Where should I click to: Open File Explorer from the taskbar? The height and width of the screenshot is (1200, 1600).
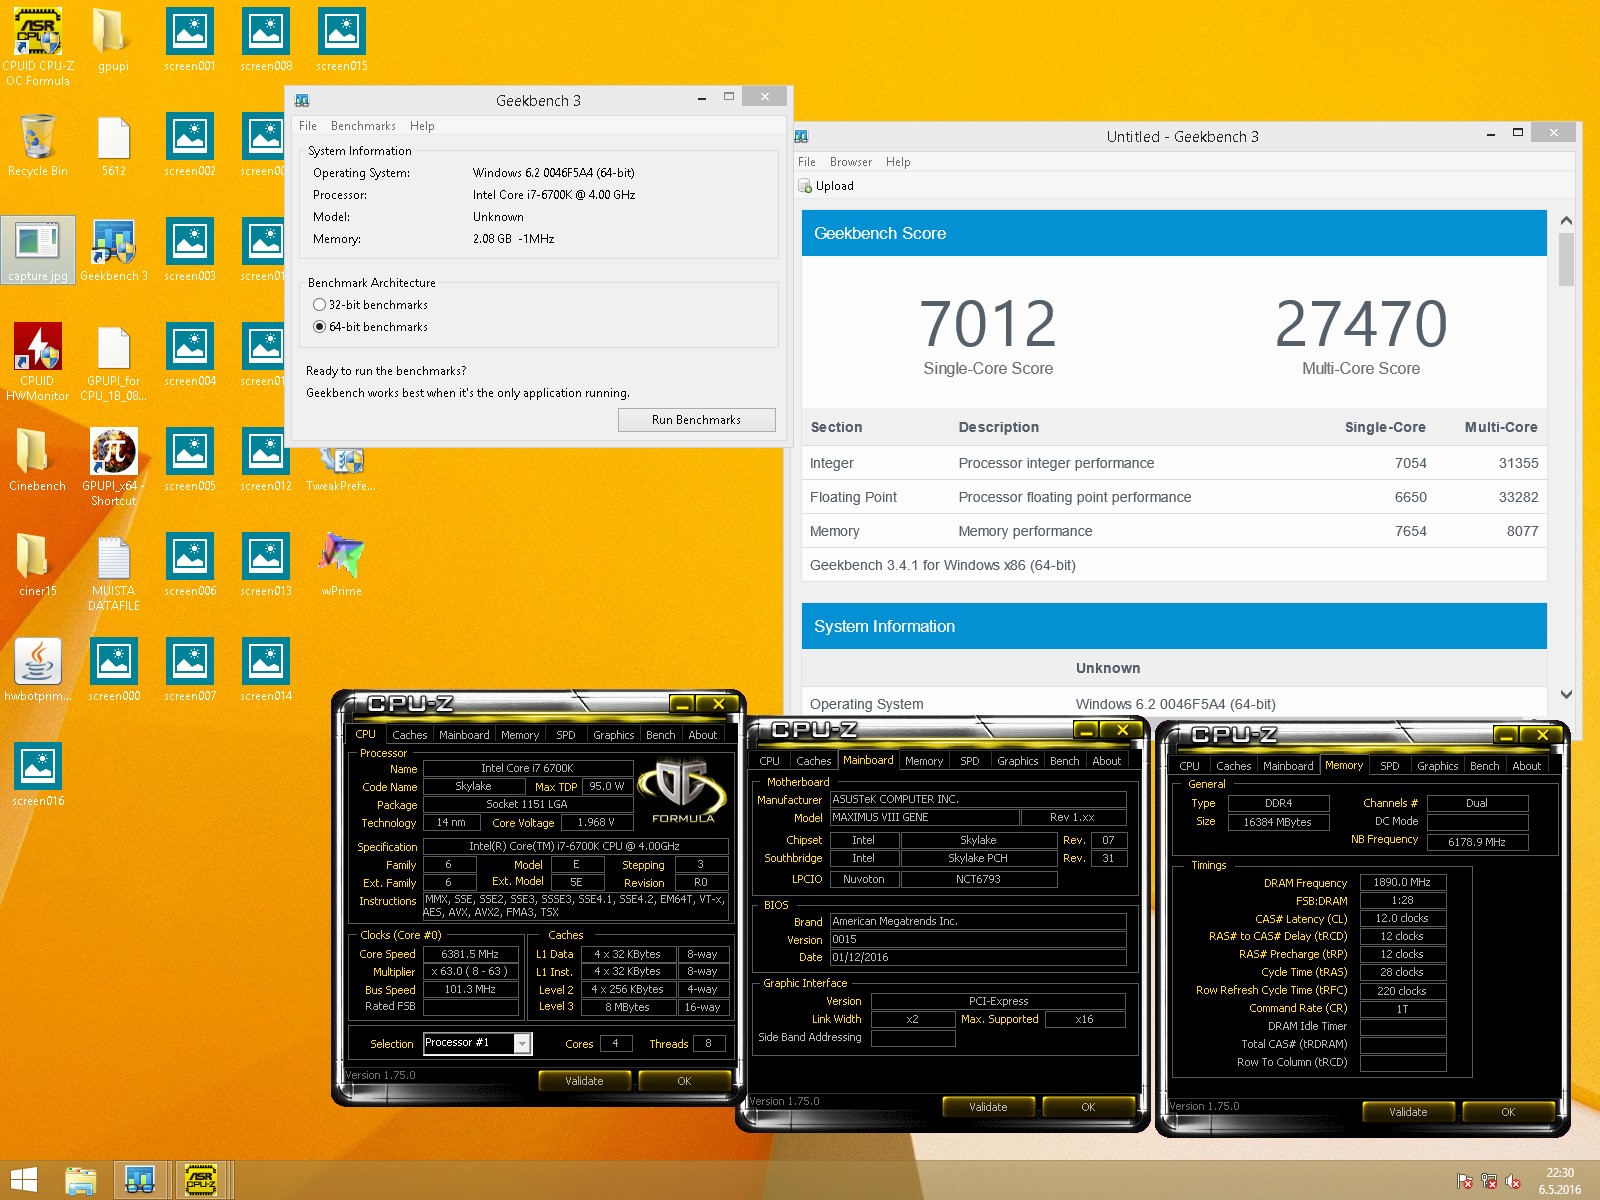tap(80, 1181)
